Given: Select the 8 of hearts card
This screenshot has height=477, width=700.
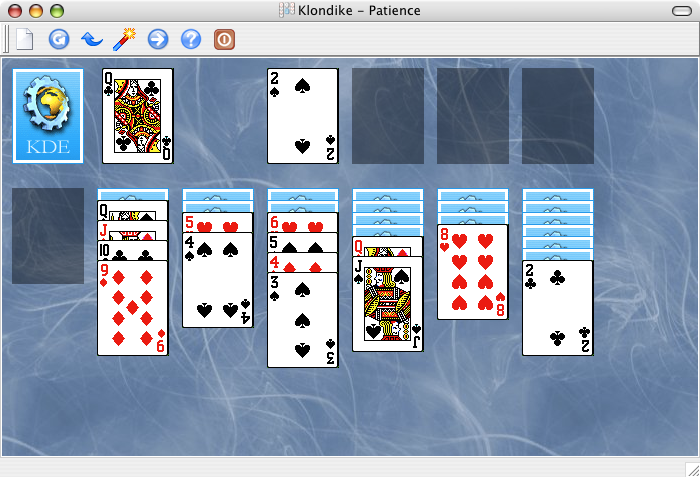Looking at the screenshot, I should coord(473,272).
